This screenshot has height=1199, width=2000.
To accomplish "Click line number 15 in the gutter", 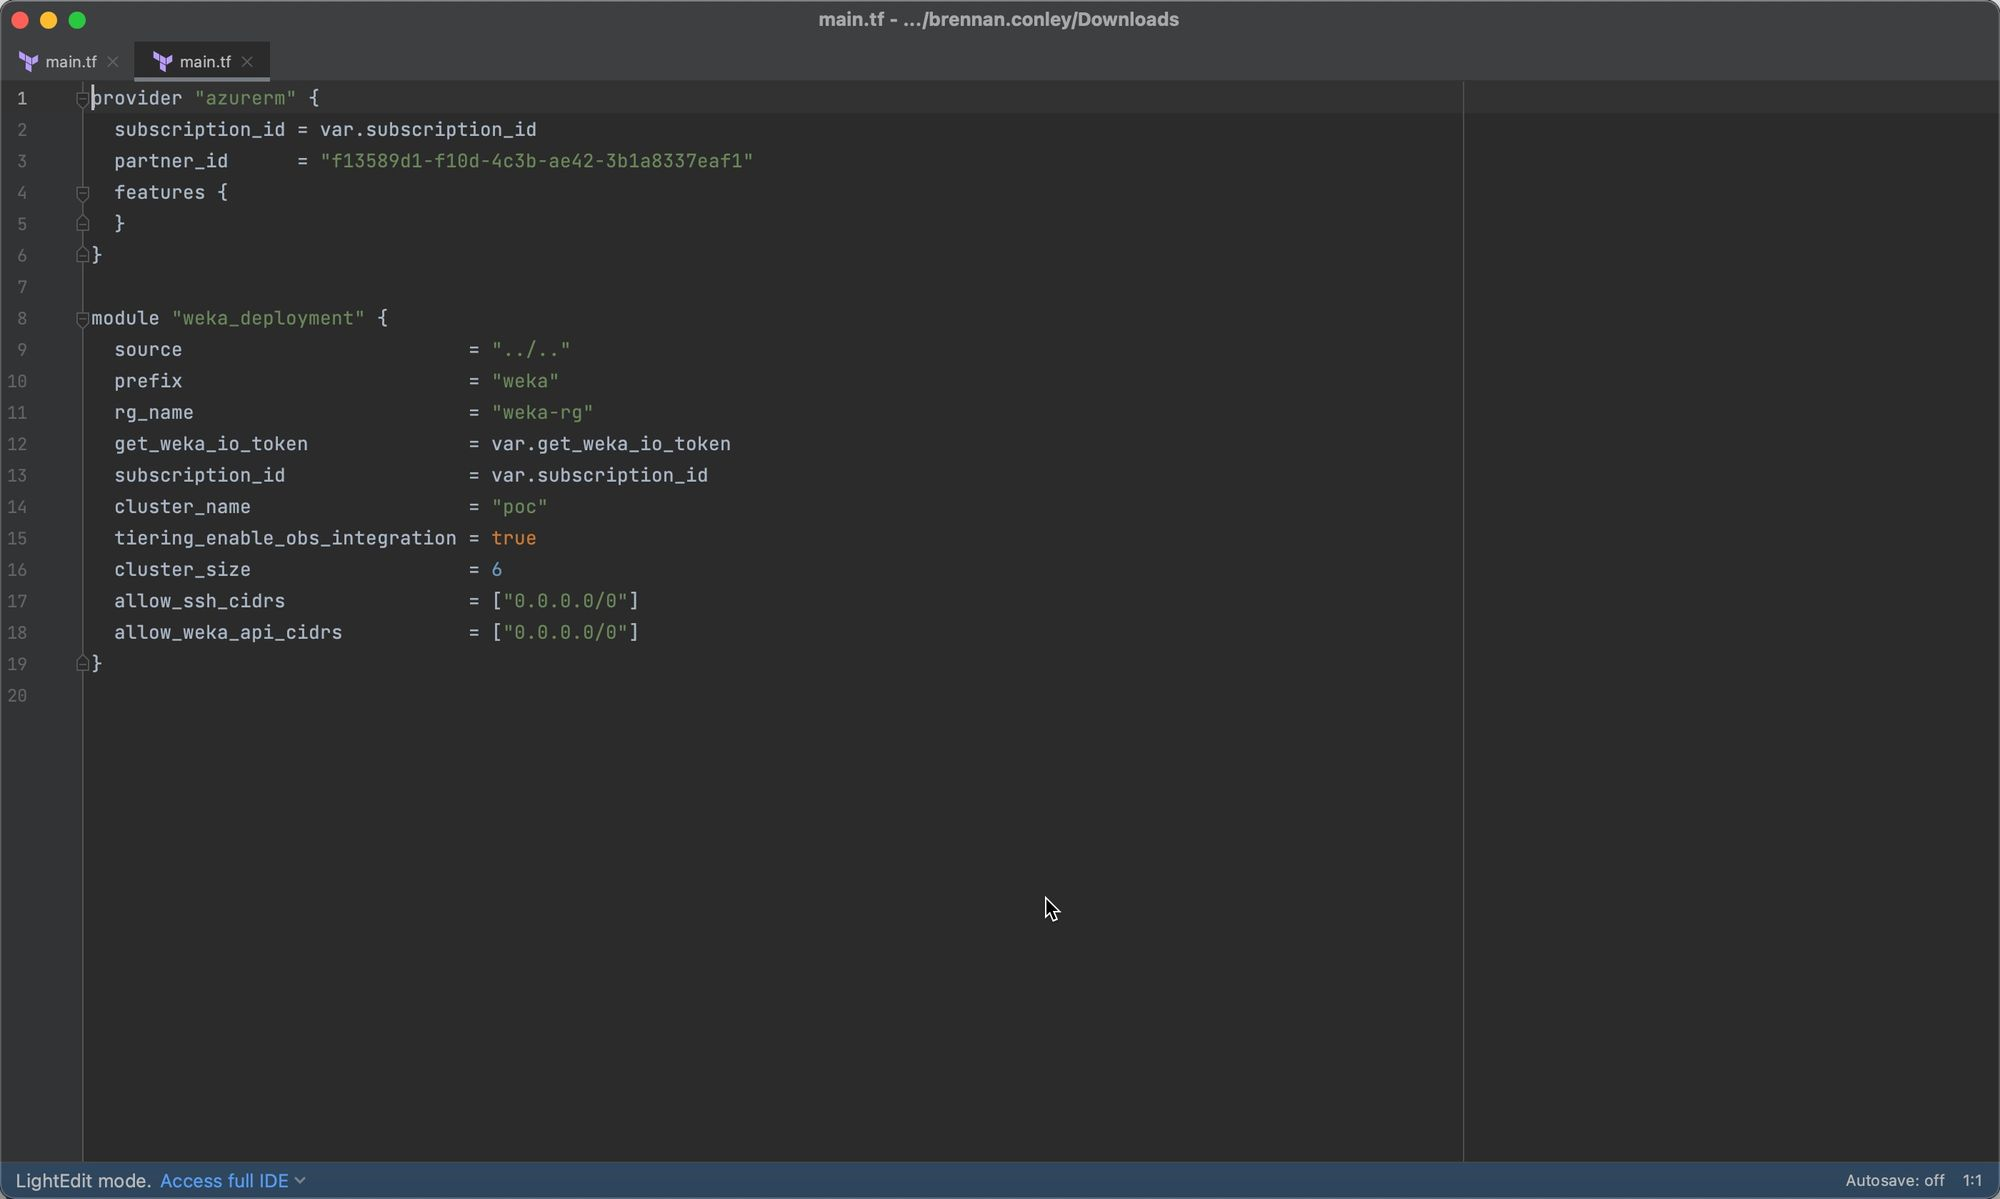I will coord(18,539).
